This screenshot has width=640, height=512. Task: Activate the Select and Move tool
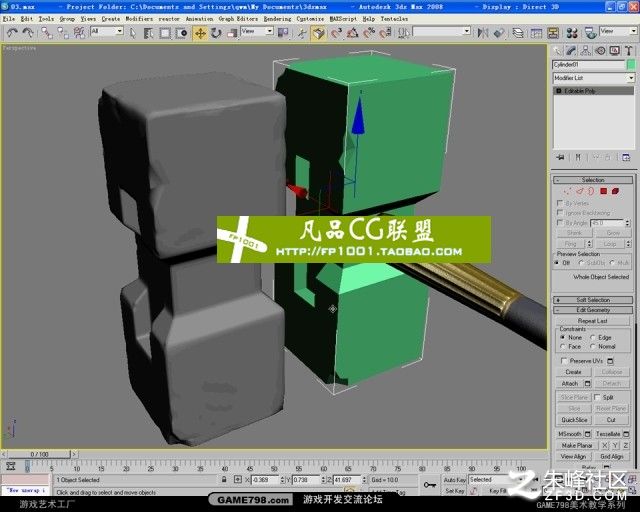[200, 33]
